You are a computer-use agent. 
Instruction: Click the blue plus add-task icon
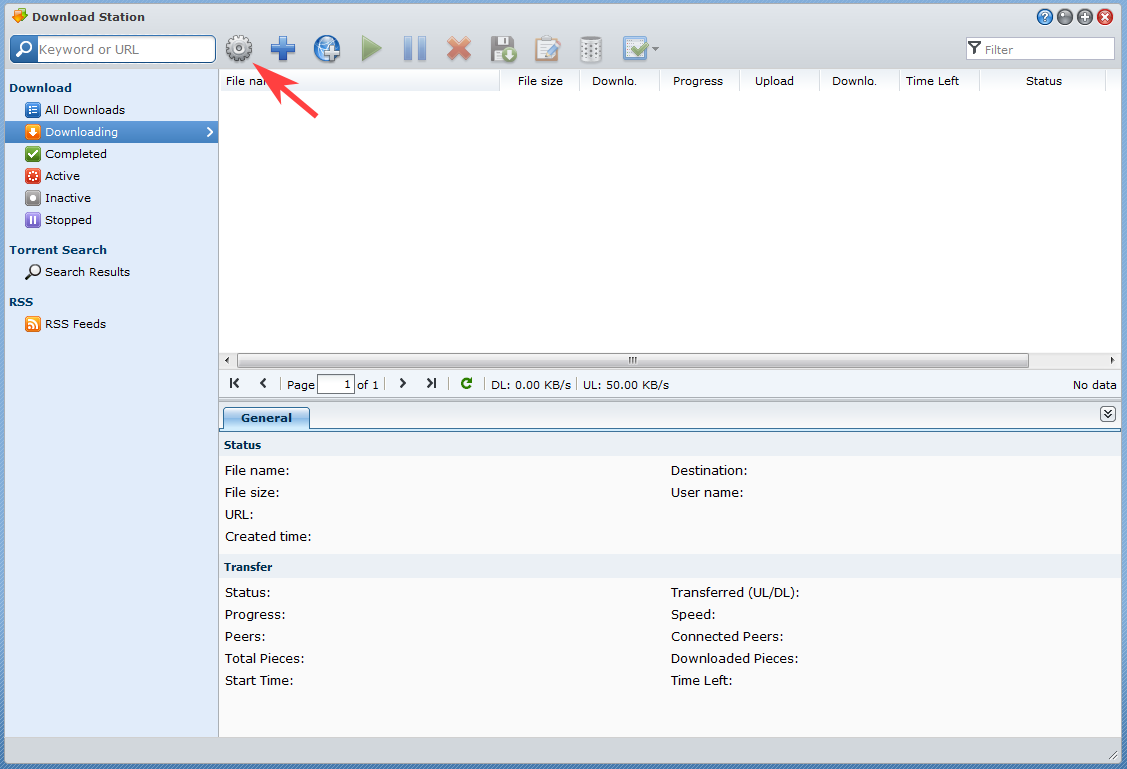click(282, 48)
